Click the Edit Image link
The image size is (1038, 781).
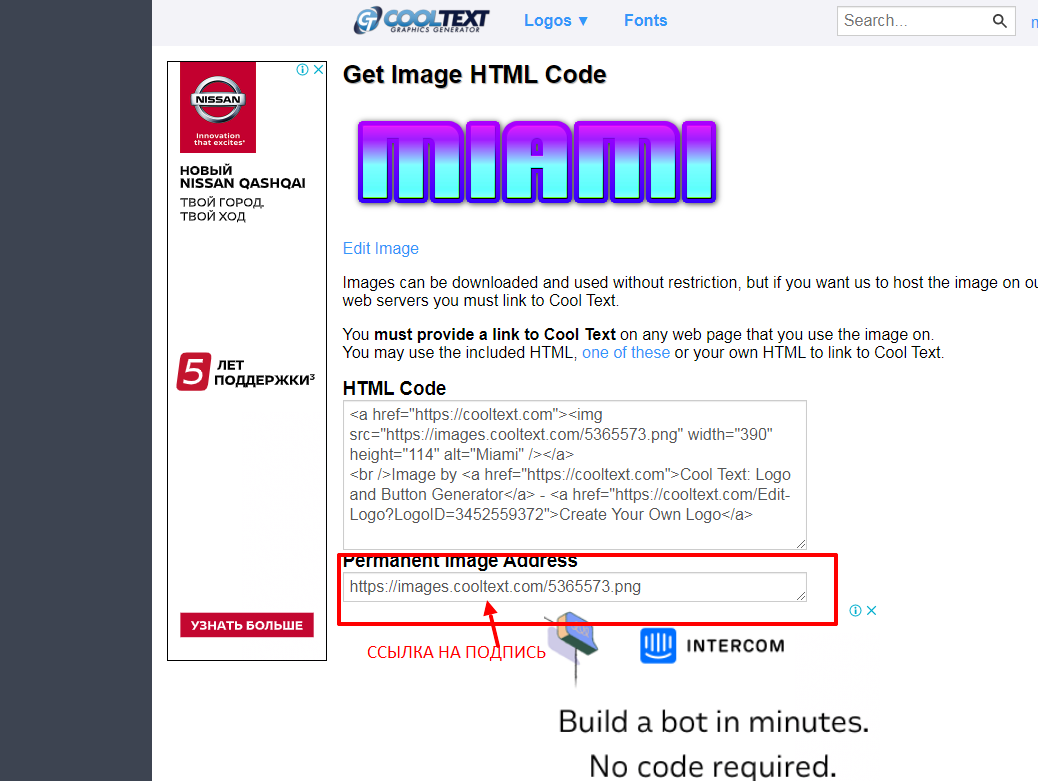click(x=381, y=248)
